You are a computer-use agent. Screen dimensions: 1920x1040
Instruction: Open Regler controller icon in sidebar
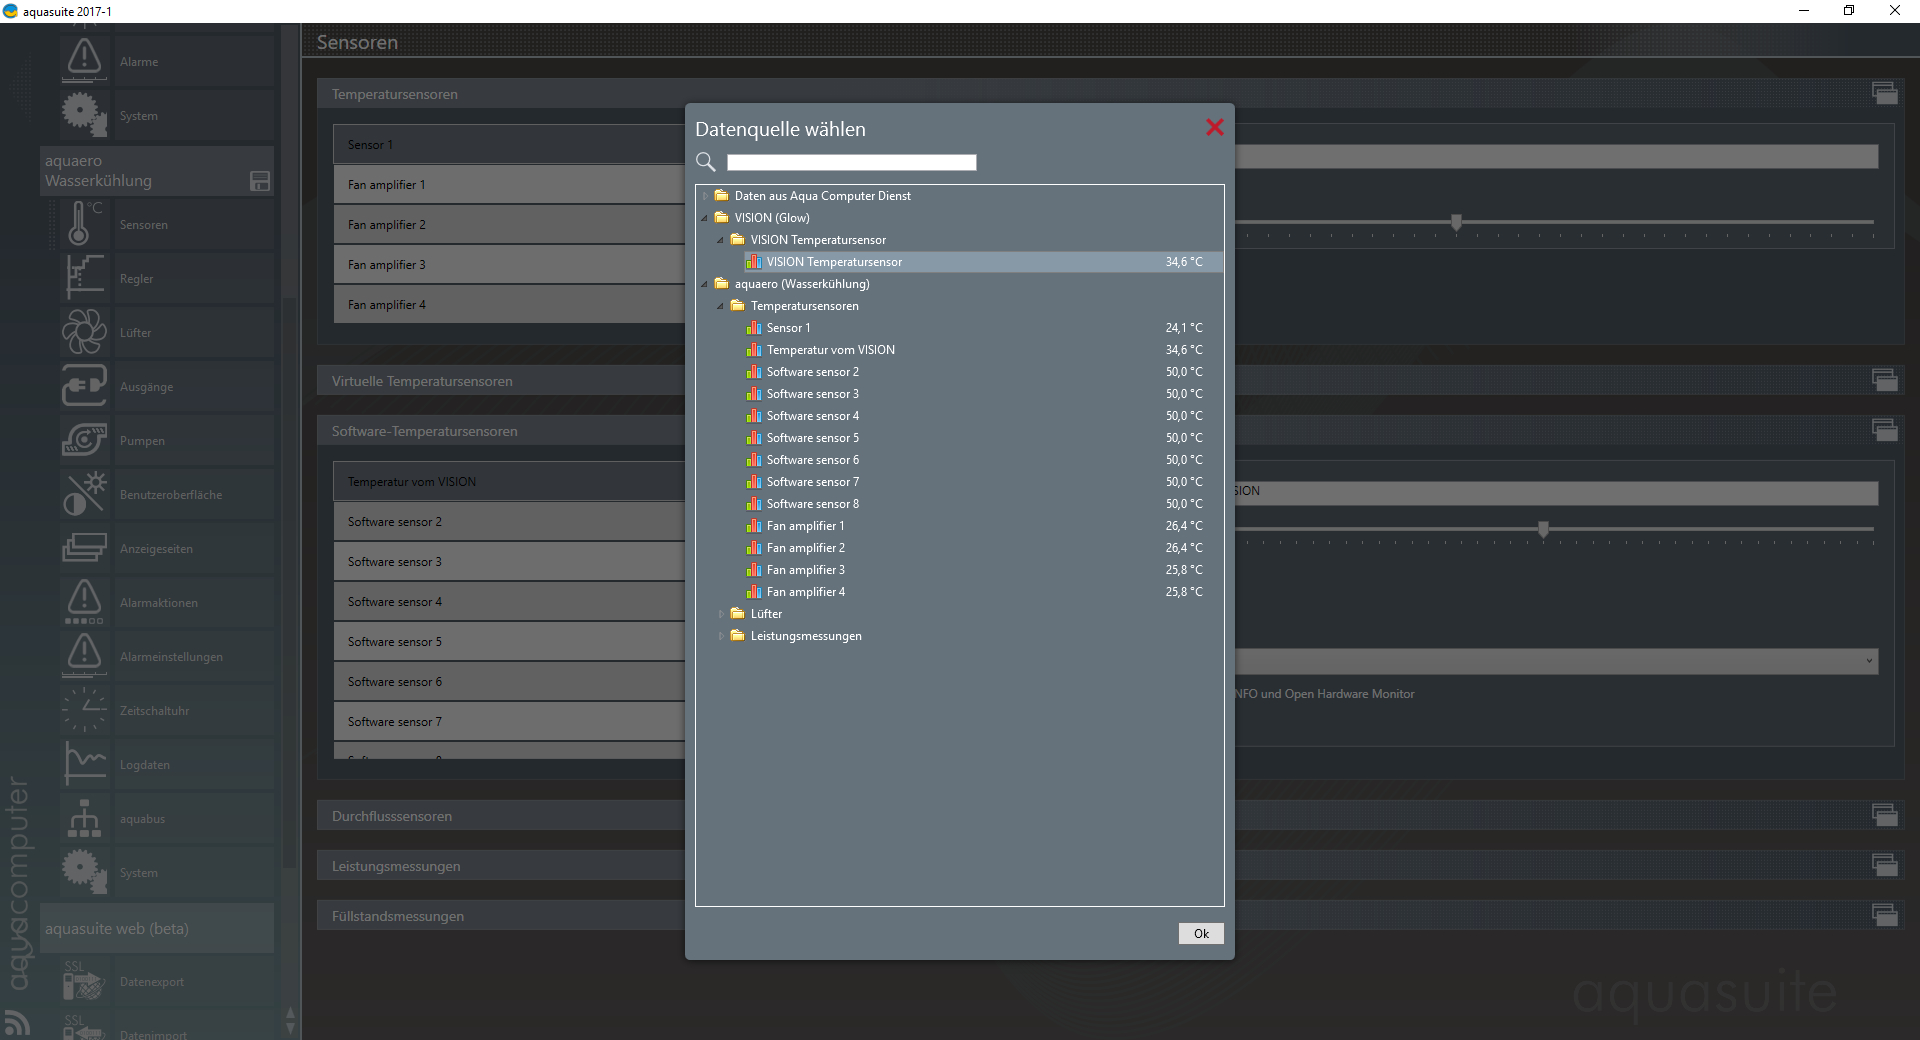[84, 278]
